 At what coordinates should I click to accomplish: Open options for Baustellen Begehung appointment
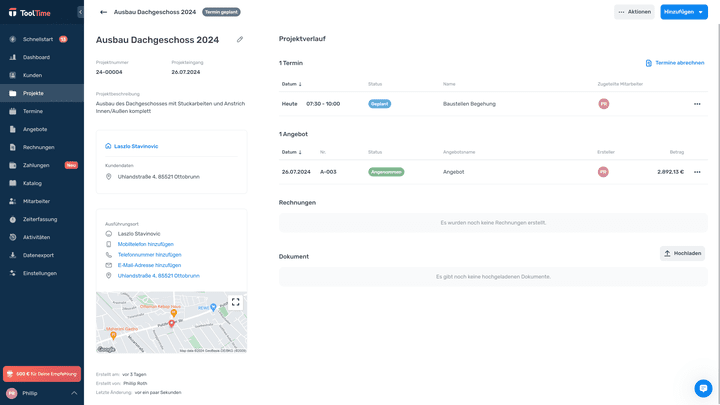697,104
